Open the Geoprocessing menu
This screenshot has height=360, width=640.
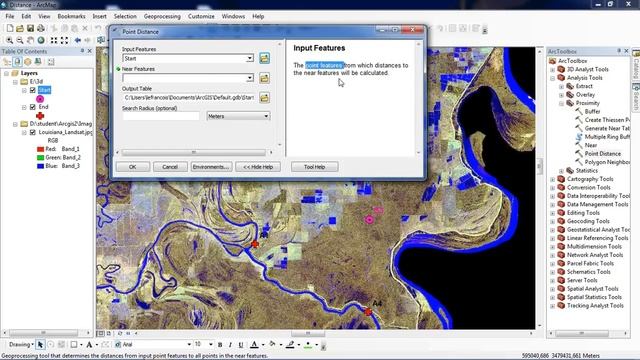(162, 16)
